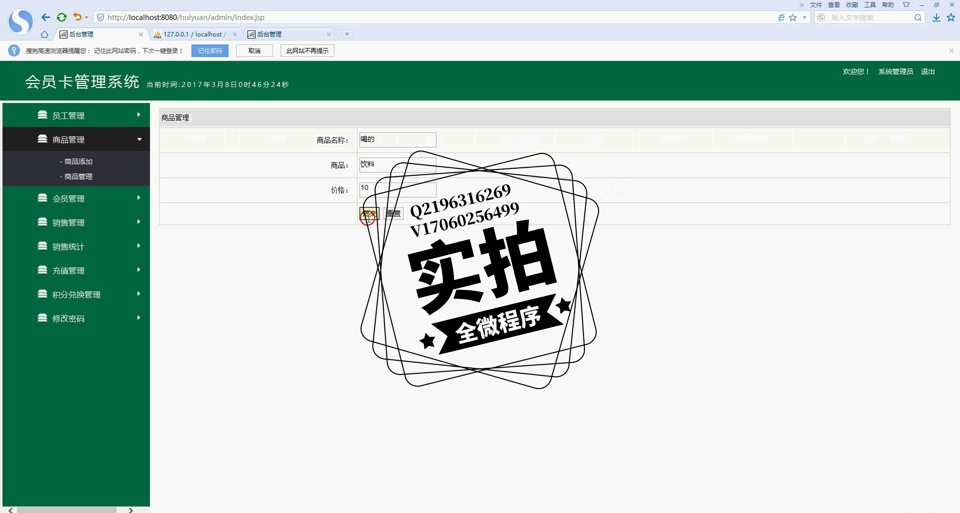The width and height of the screenshot is (960, 513).
Task: Click the 记住密码 button
Action: [x=210, y=50]
